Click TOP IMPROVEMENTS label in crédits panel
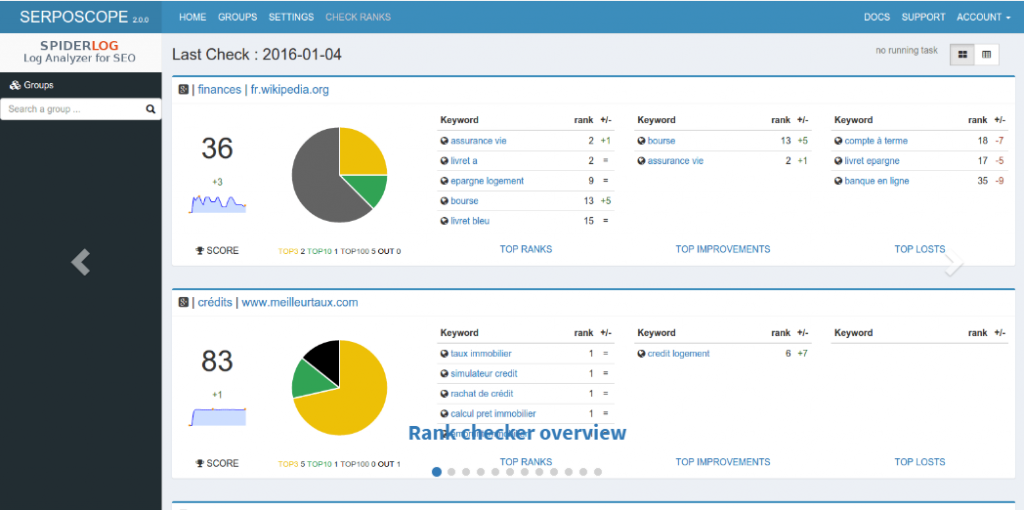The height and width of the screenshot is (510, 1024). pyautogui.click(x=723, y=462)
